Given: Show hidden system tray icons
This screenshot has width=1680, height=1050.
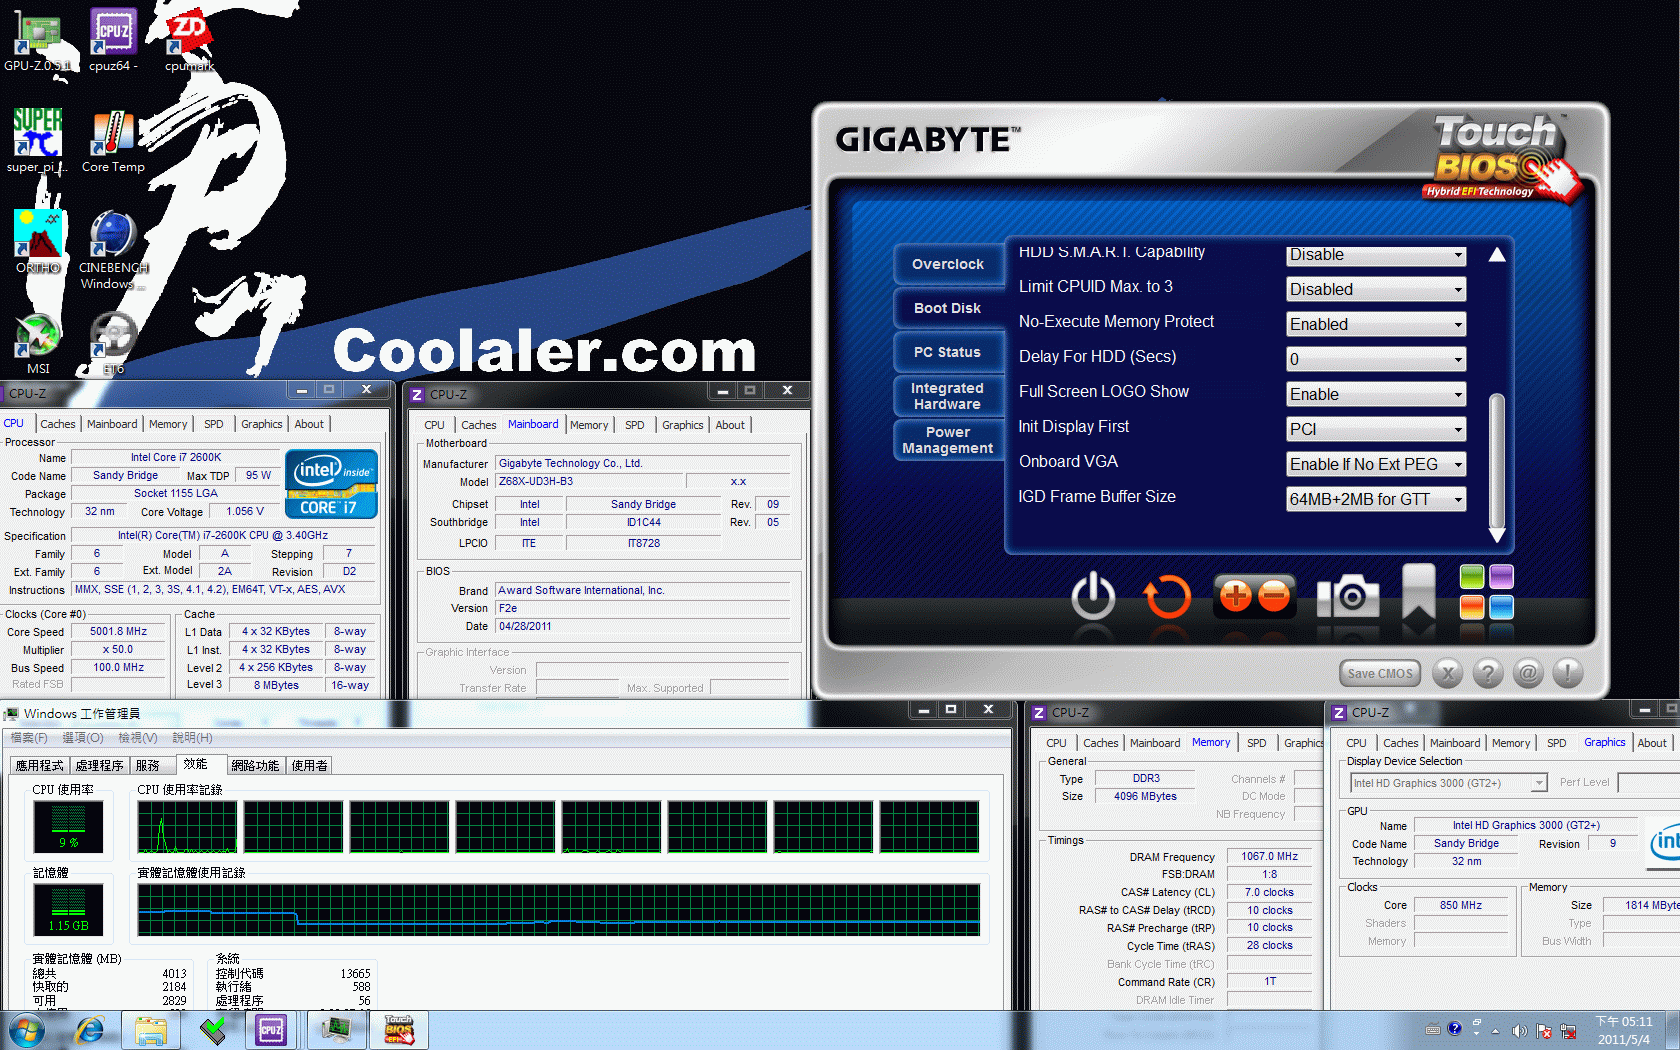Looking at the screenshot, I should (1496, 1031).
